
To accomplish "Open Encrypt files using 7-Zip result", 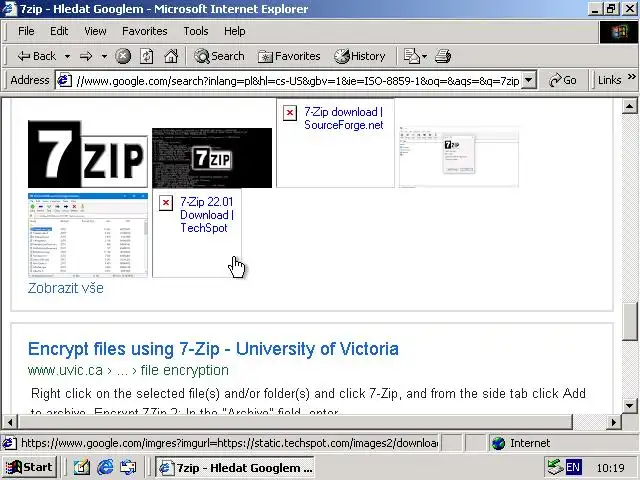I will [213, 349].
